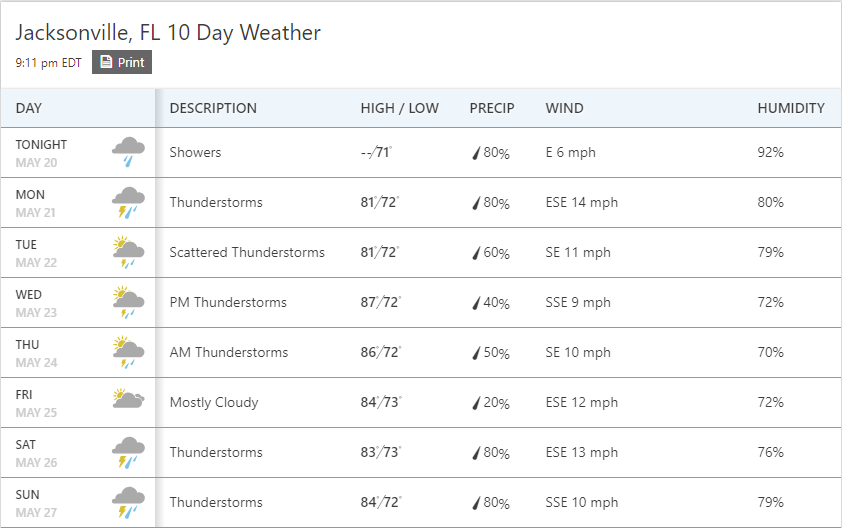The width and height of the screenshot is (842, 528).
Task: Select the Mostly Cloudy description text
Action: [x=214, y=402]
